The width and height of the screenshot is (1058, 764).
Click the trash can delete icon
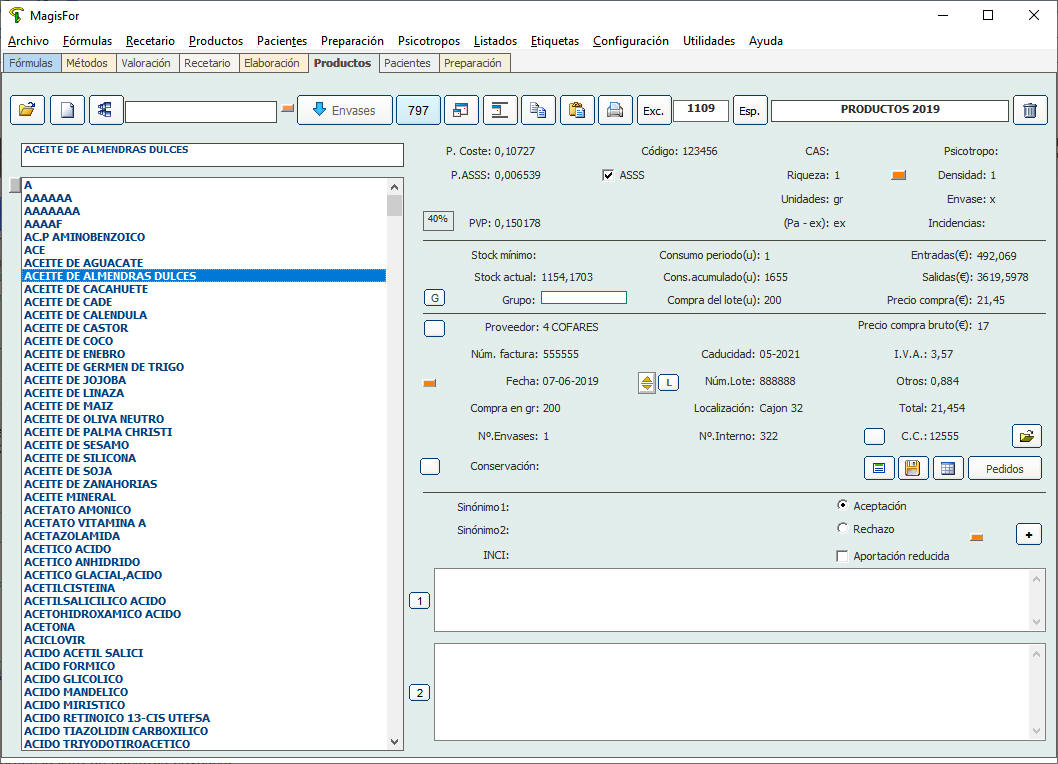pos(1030,110)
